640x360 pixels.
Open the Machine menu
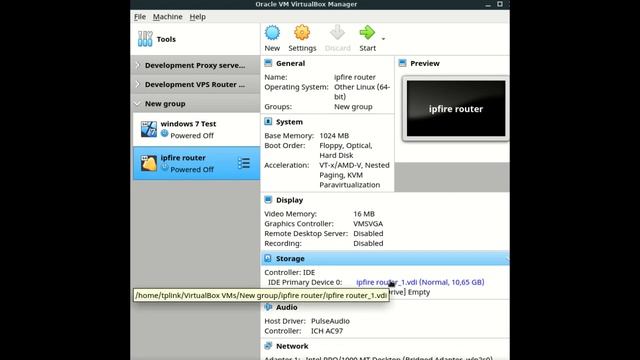pyautogui.click(x=167, y=17)
